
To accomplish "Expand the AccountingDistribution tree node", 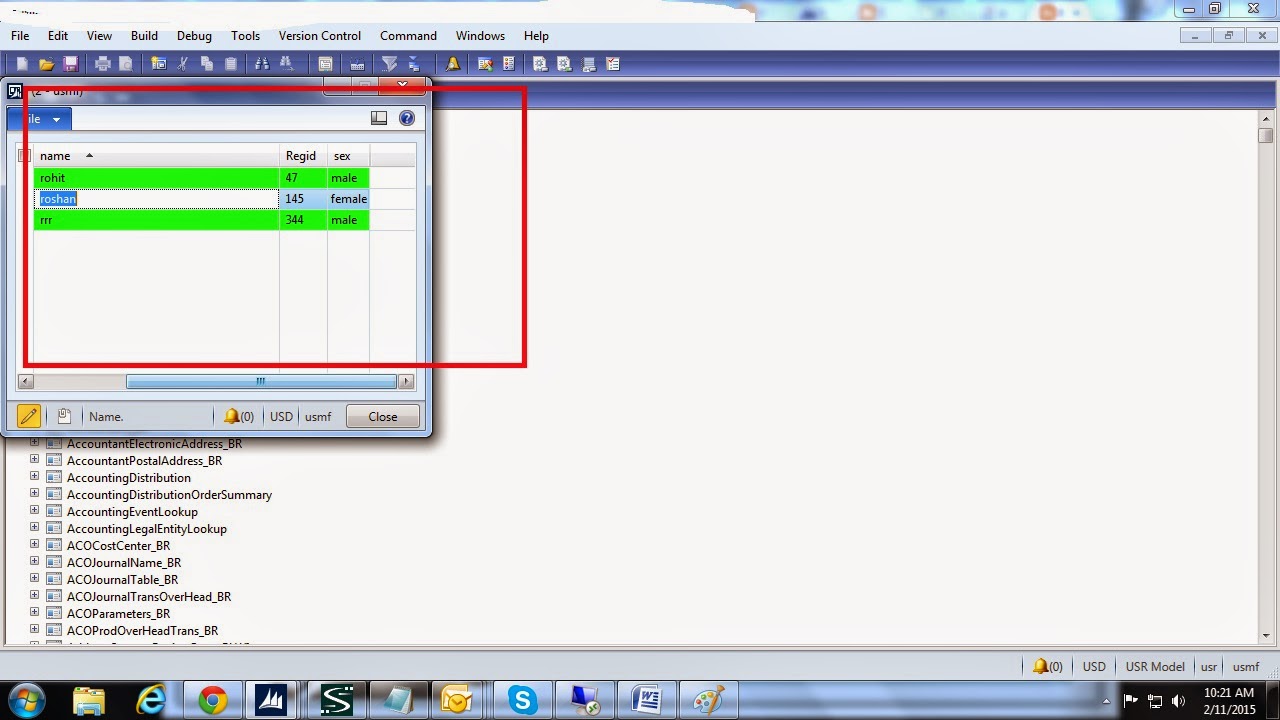I will [36, 477].
